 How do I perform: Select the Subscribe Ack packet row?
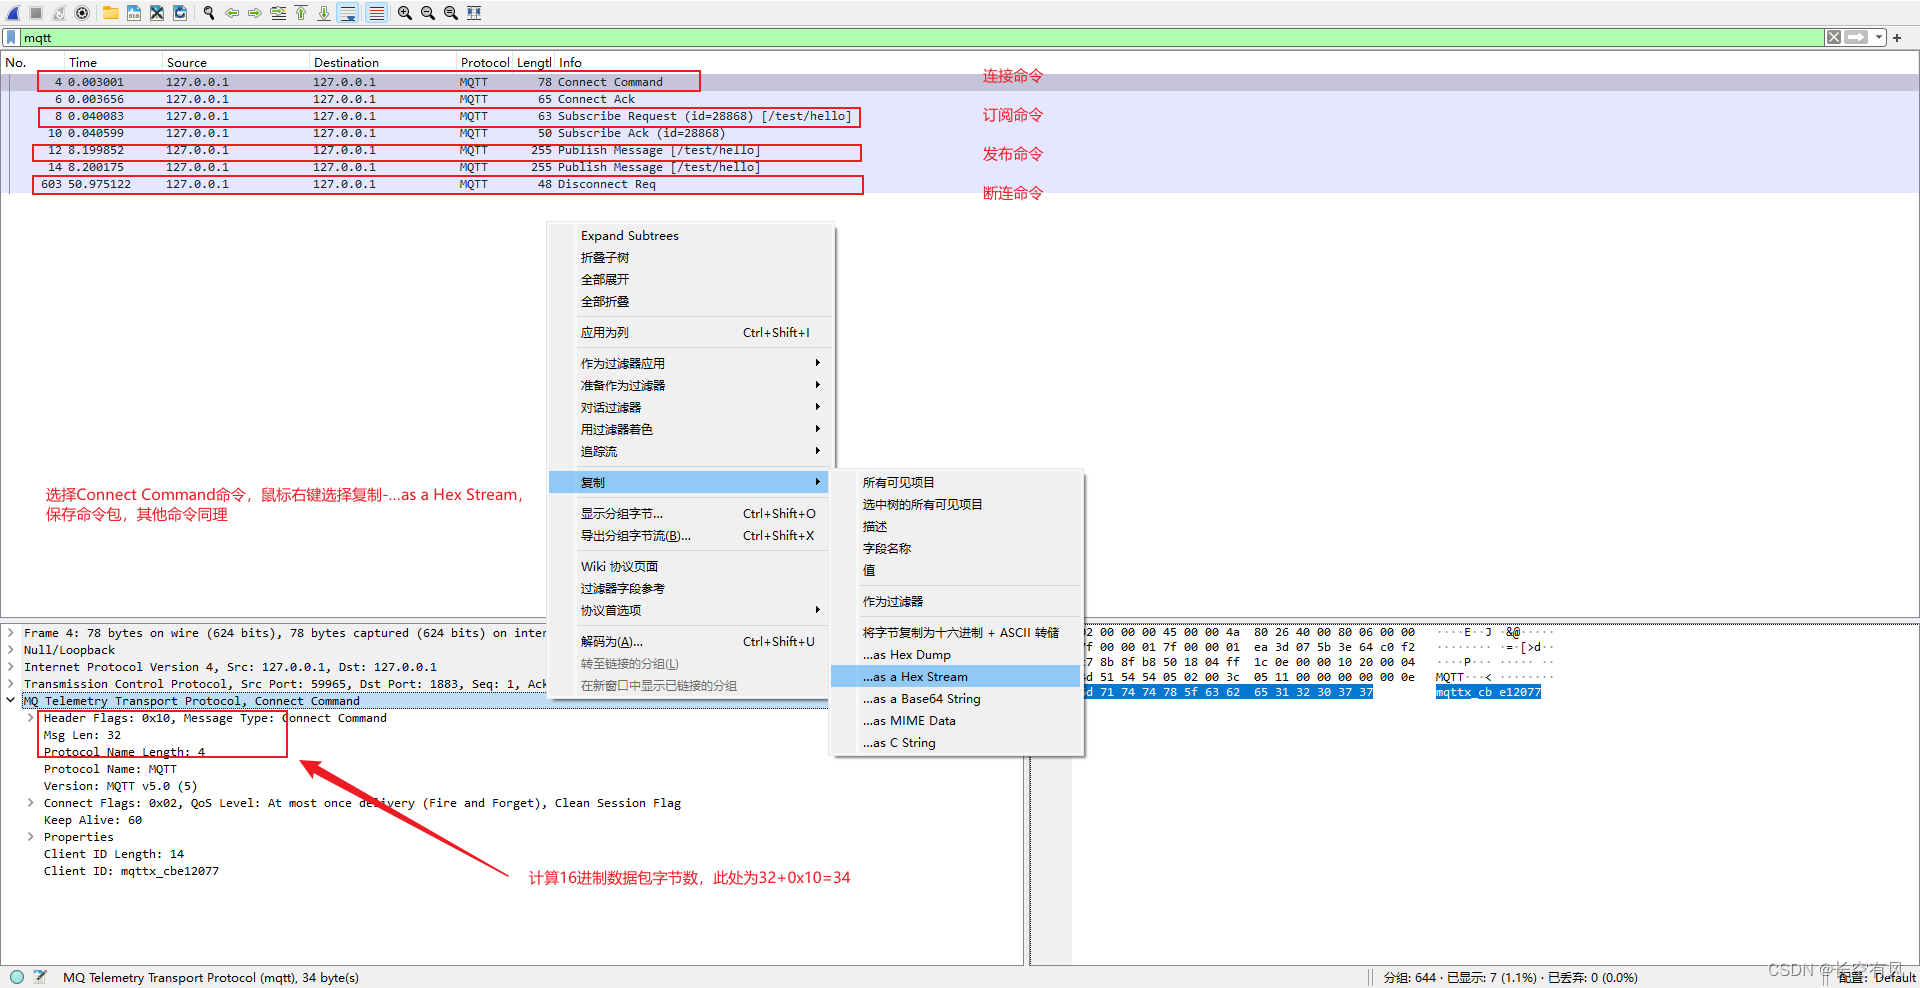coord(960,133)
